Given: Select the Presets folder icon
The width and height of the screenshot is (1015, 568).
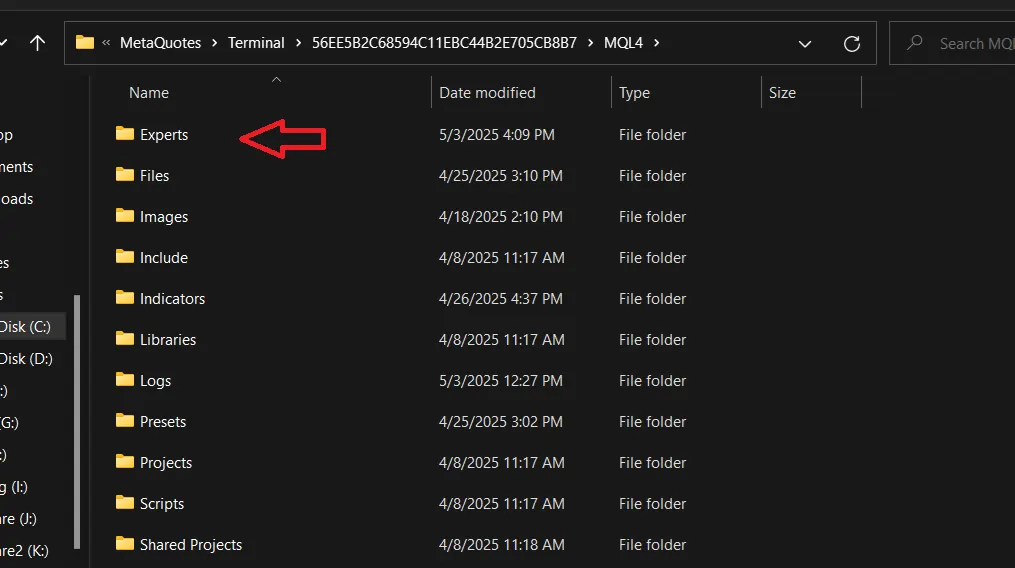Looking at the screenshot, I should (x=125, y=420).
